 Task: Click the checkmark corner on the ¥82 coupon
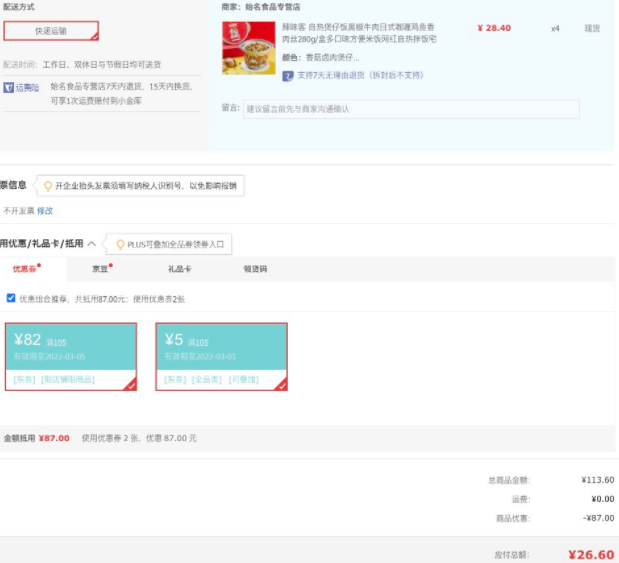(130, 384)
